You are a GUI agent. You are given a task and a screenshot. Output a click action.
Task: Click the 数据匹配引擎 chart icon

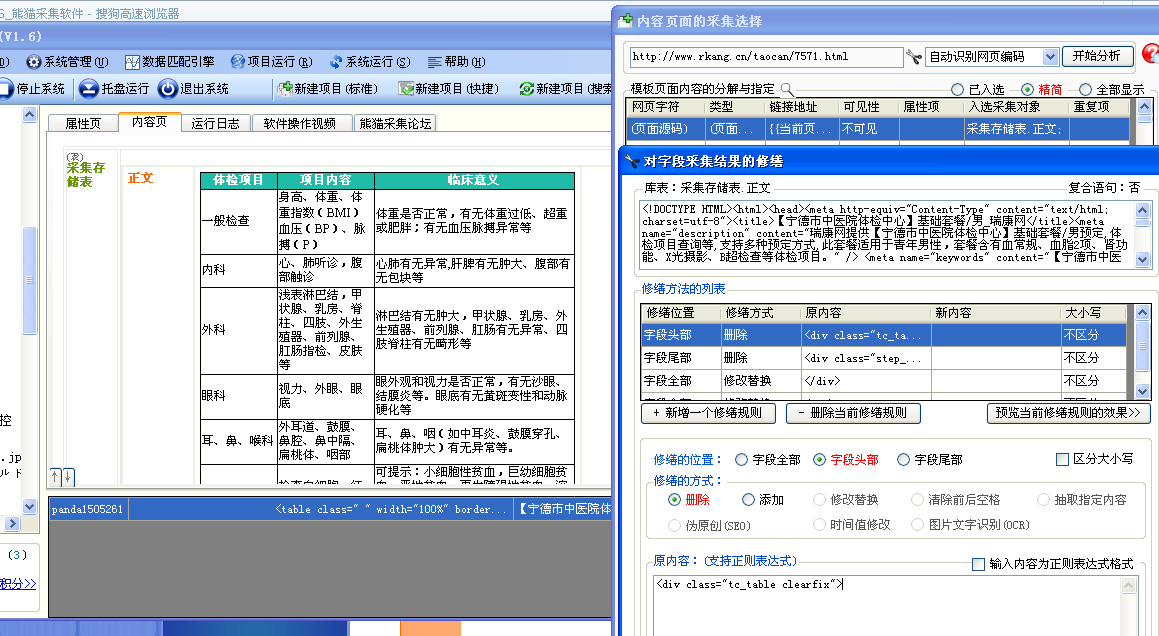132,62
